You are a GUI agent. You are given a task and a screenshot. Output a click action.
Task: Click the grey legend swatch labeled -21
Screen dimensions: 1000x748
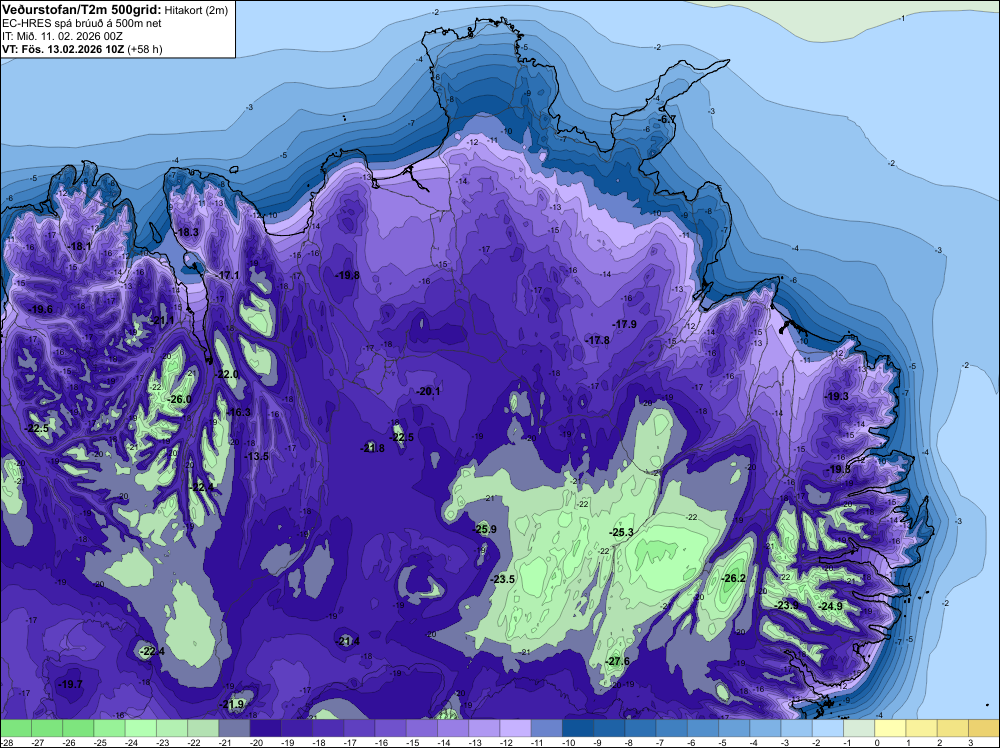point(234,728)
